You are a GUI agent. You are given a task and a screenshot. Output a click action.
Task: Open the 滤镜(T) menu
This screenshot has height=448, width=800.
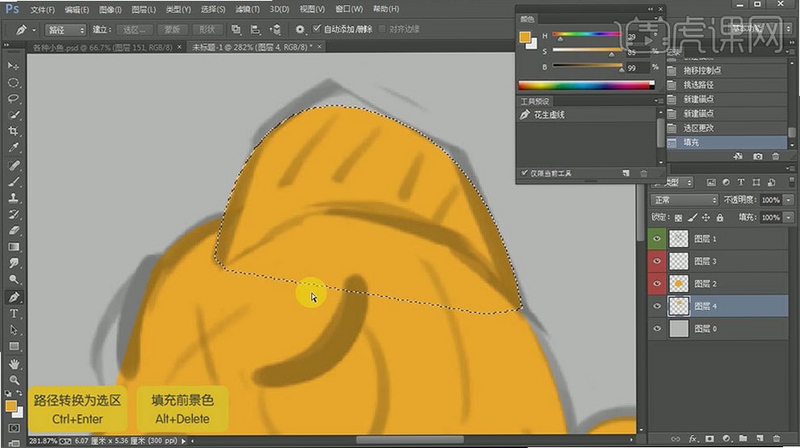pyautogui.click(x=247, y=9)
